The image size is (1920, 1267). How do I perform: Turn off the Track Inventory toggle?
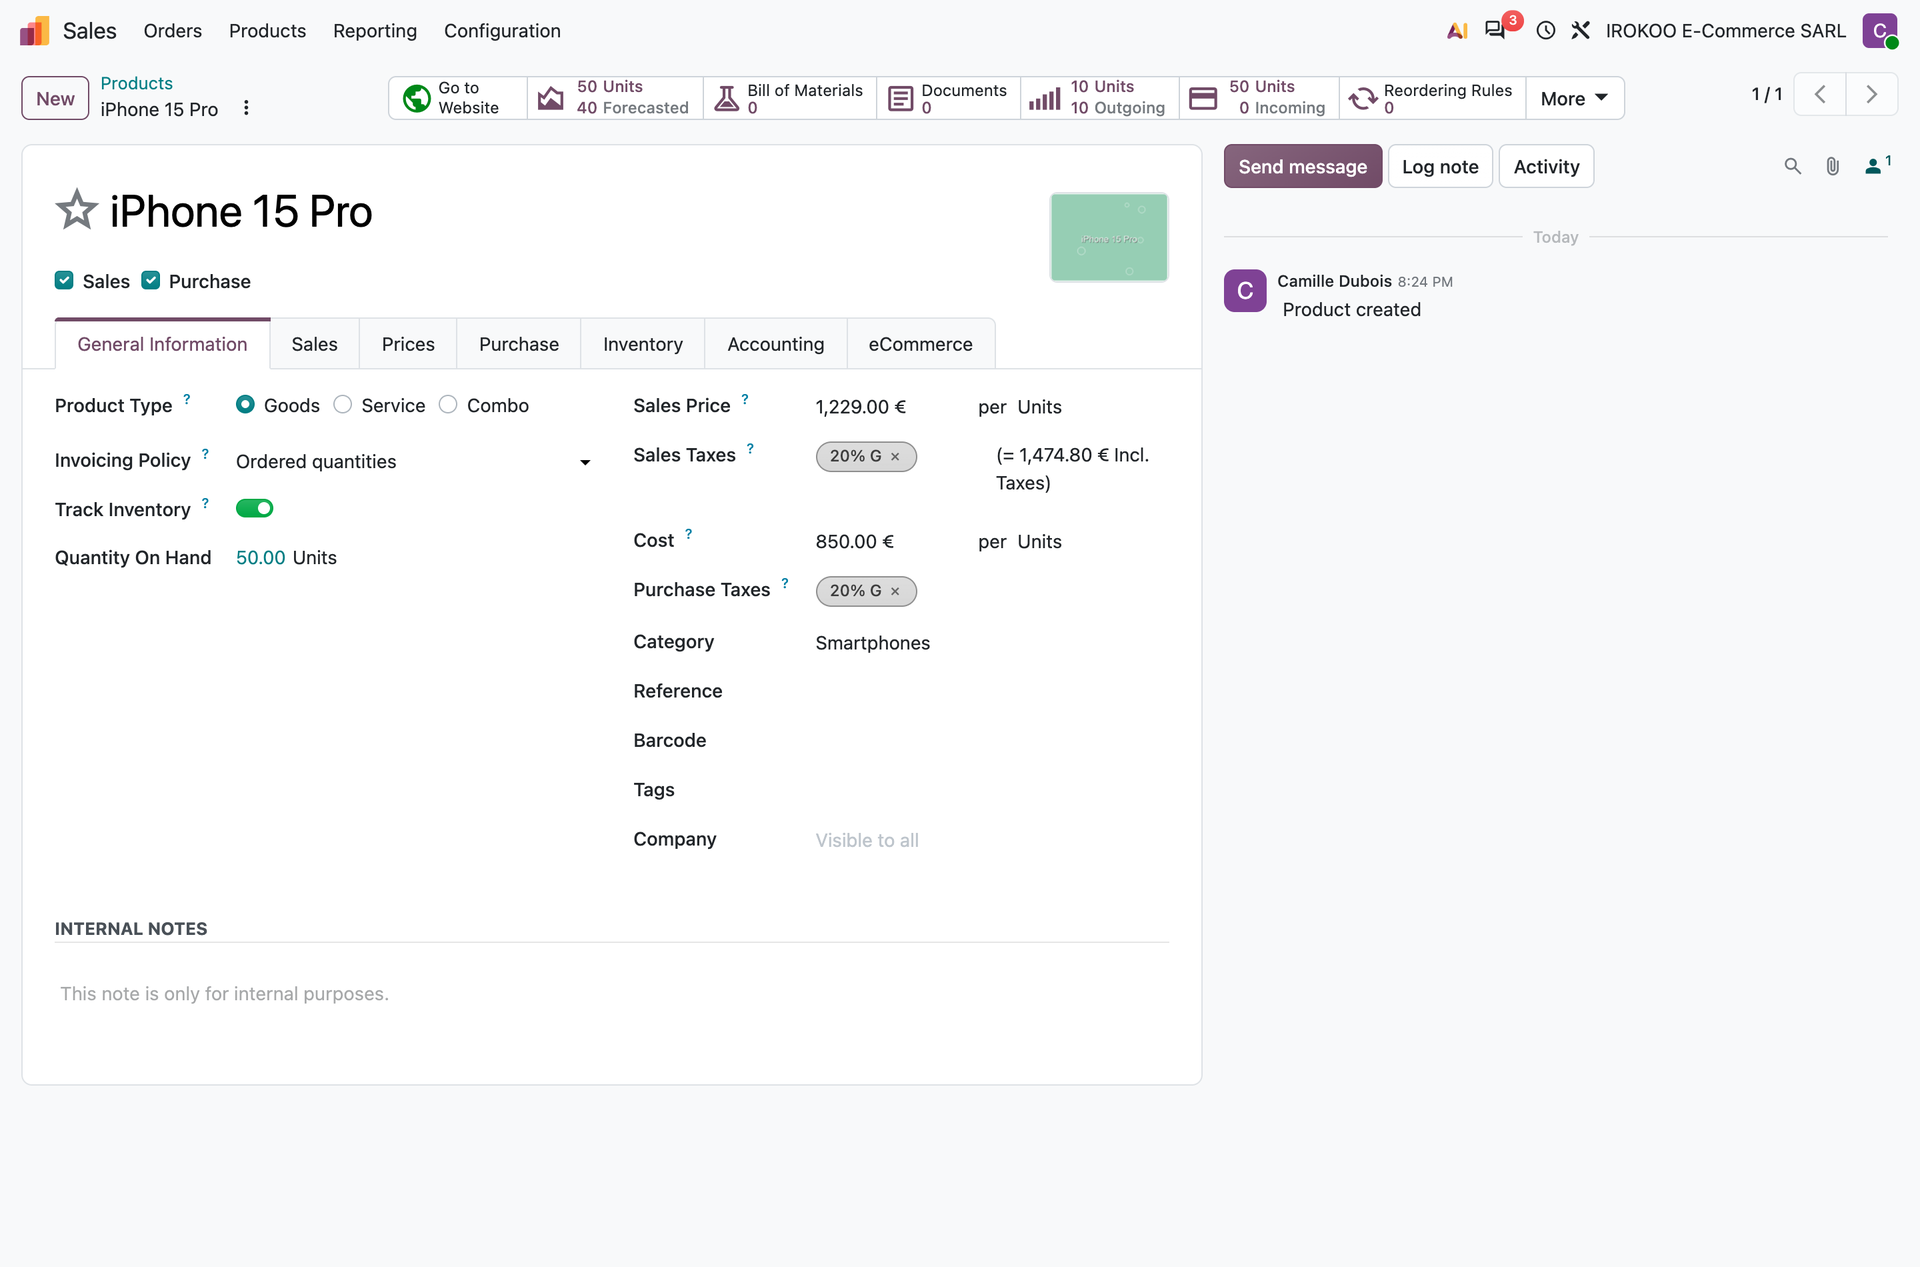pos(254,509)
